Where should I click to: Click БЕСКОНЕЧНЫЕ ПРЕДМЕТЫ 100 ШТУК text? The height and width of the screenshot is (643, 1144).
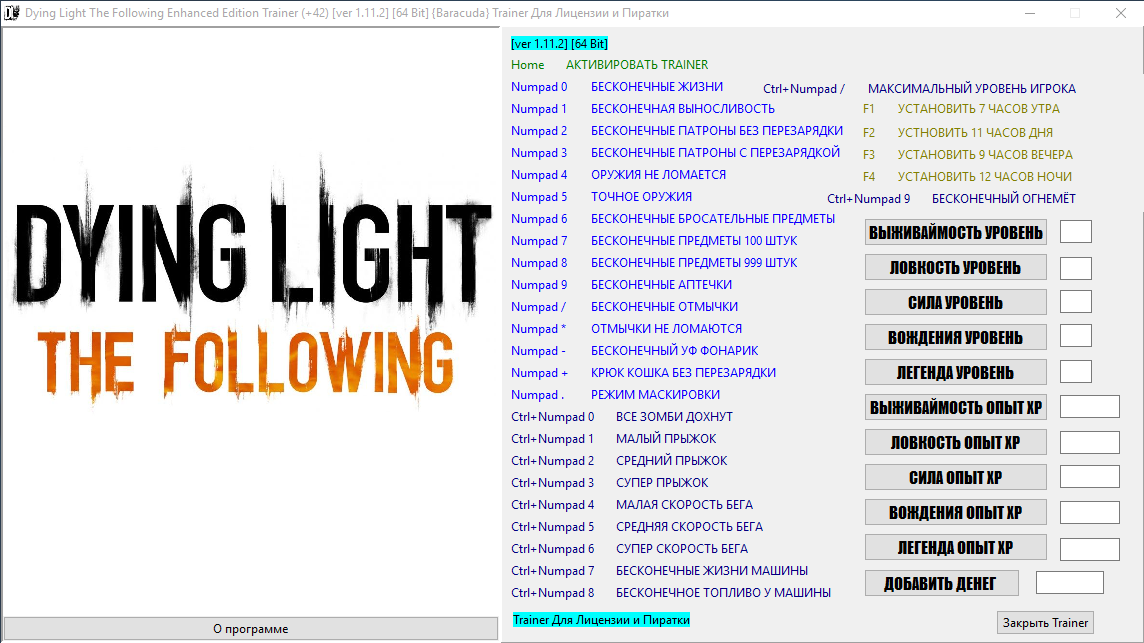(x=694, y=241)
